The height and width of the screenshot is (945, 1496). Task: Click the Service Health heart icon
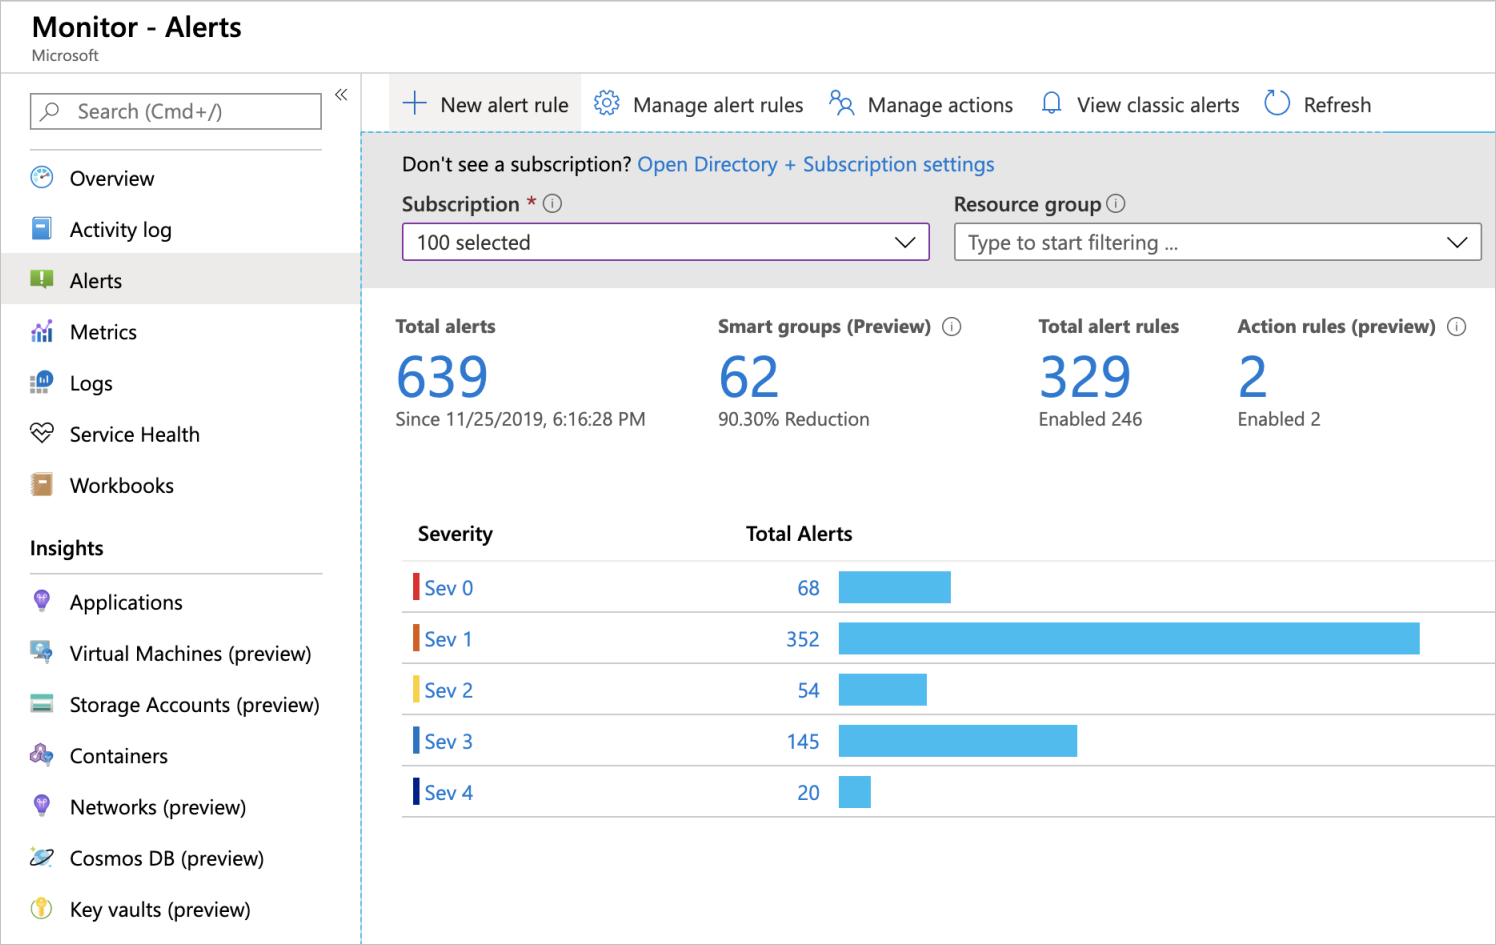point(42,433)
